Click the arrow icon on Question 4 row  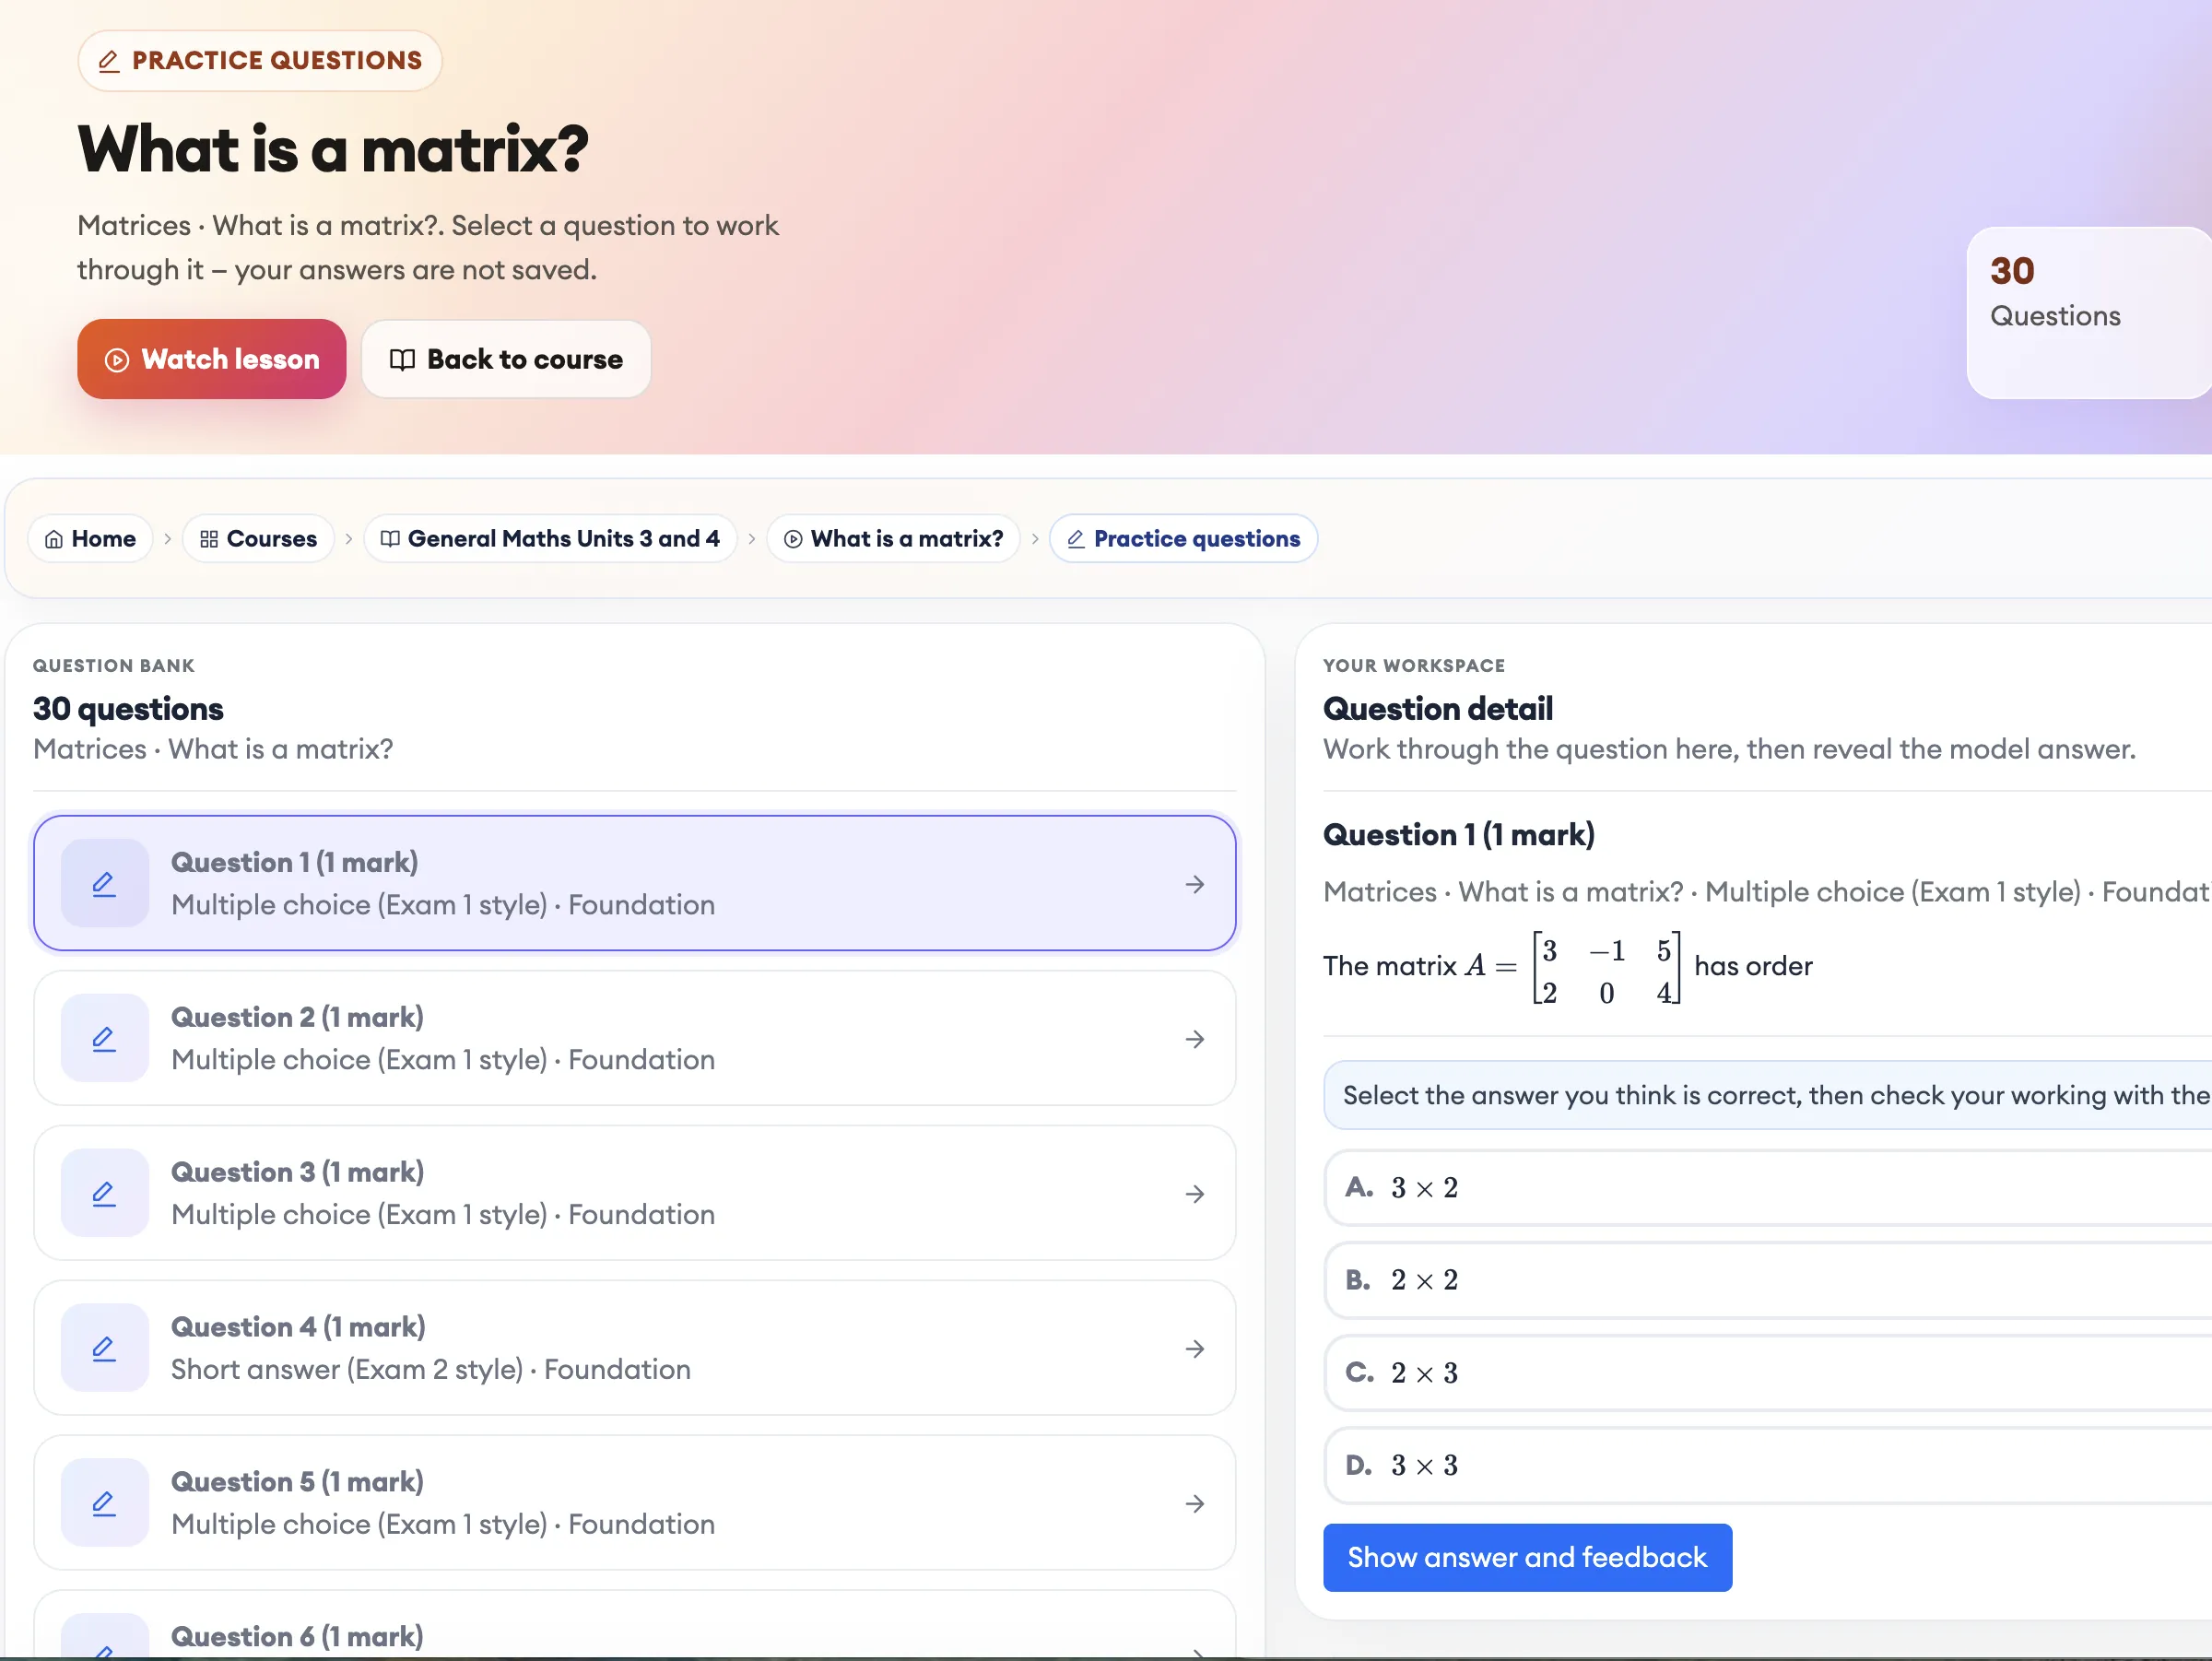tap(1195, 1350)
